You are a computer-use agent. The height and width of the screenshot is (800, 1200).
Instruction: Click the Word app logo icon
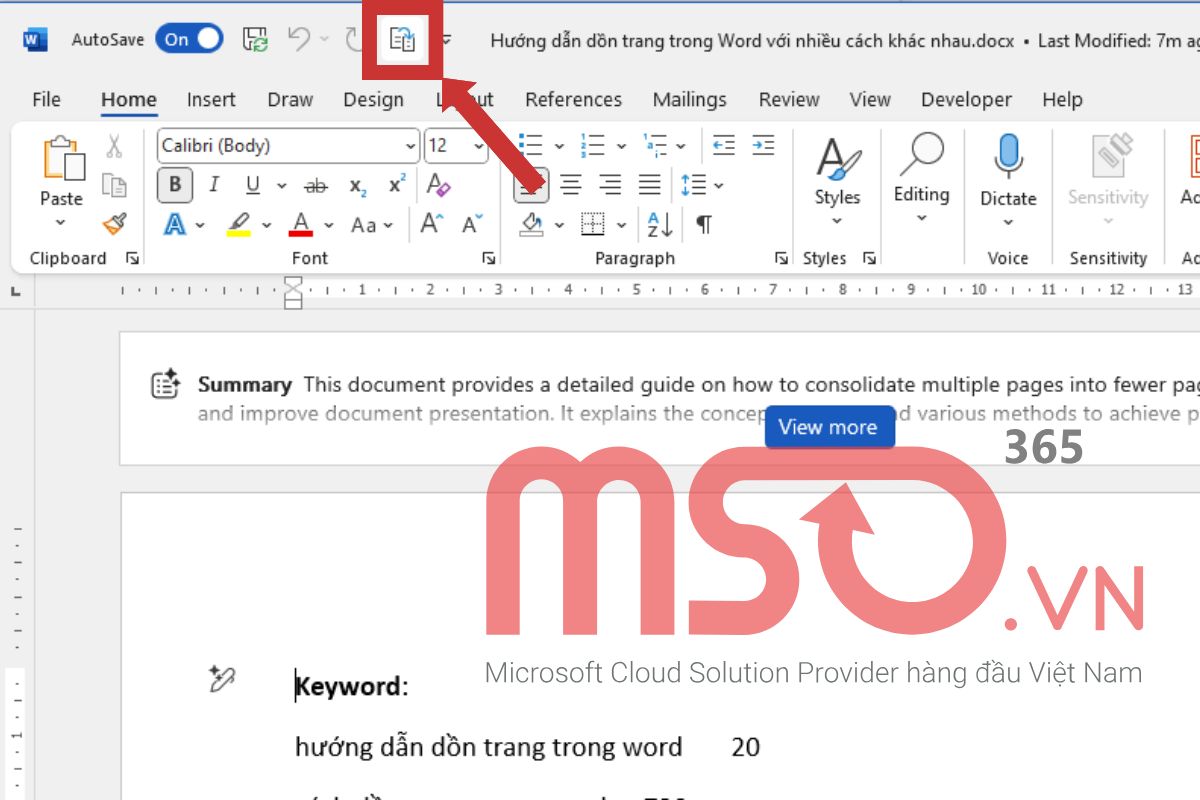pos(35,40)
